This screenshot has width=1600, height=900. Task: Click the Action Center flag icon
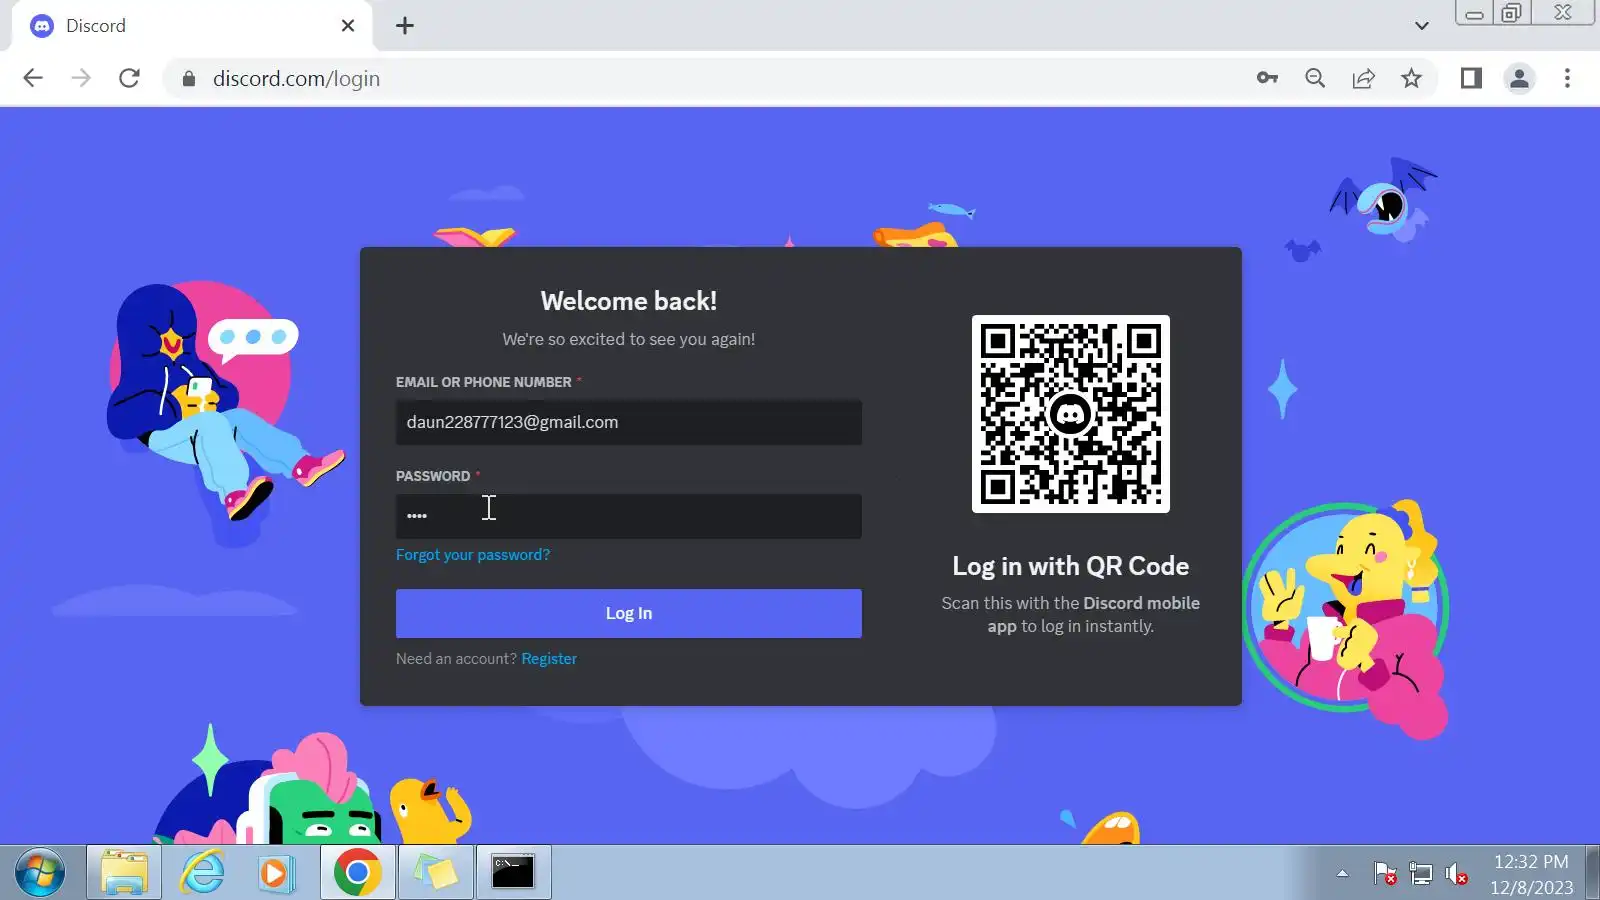click(1385, 874)
